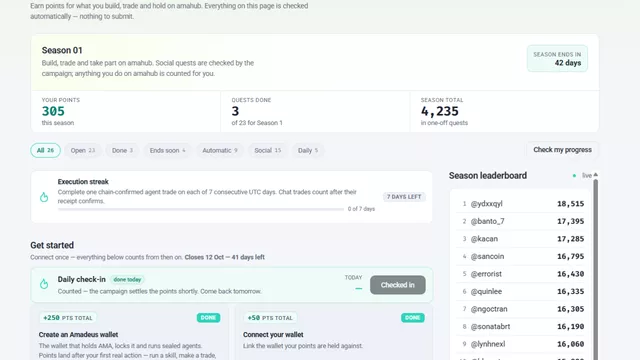Screen dimensions: 640x360
Task: Switch to the Social quests filter
Action: [x=267, y=150]
